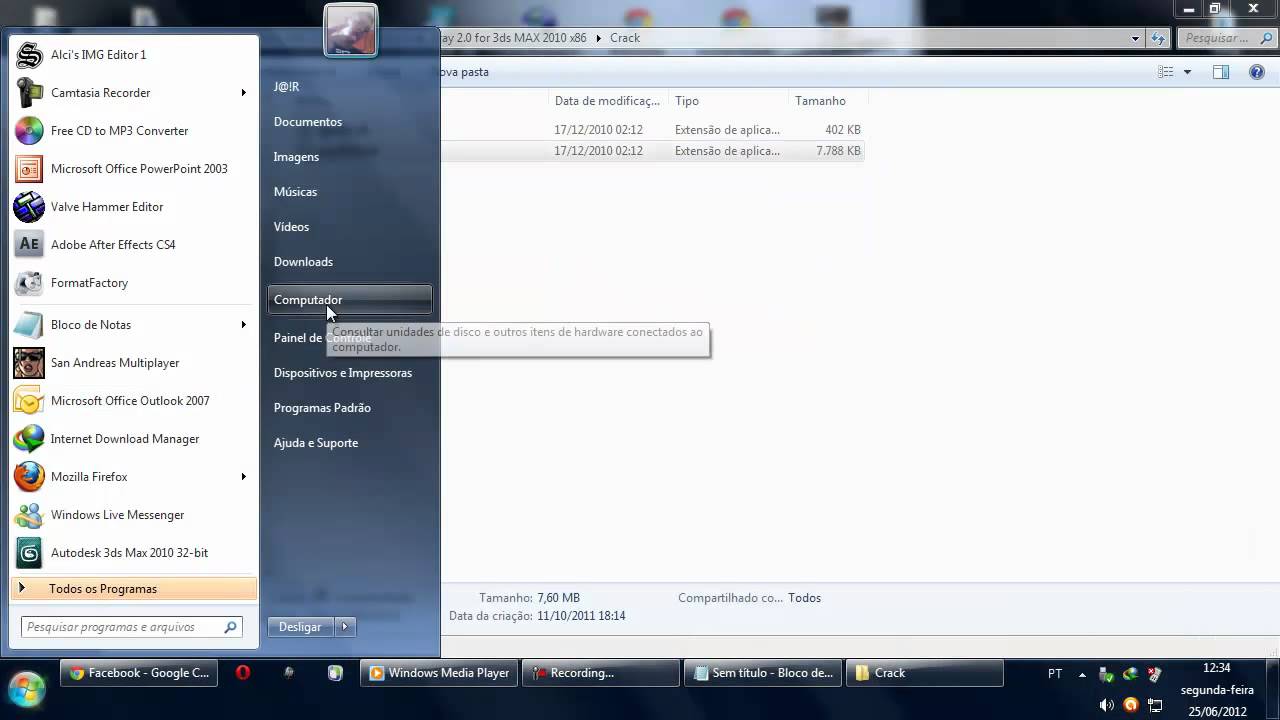Launch Windows Live Messenger icon
This screenshot has height=720, width=1280.
pyautogui.click(x=29, y=515)
